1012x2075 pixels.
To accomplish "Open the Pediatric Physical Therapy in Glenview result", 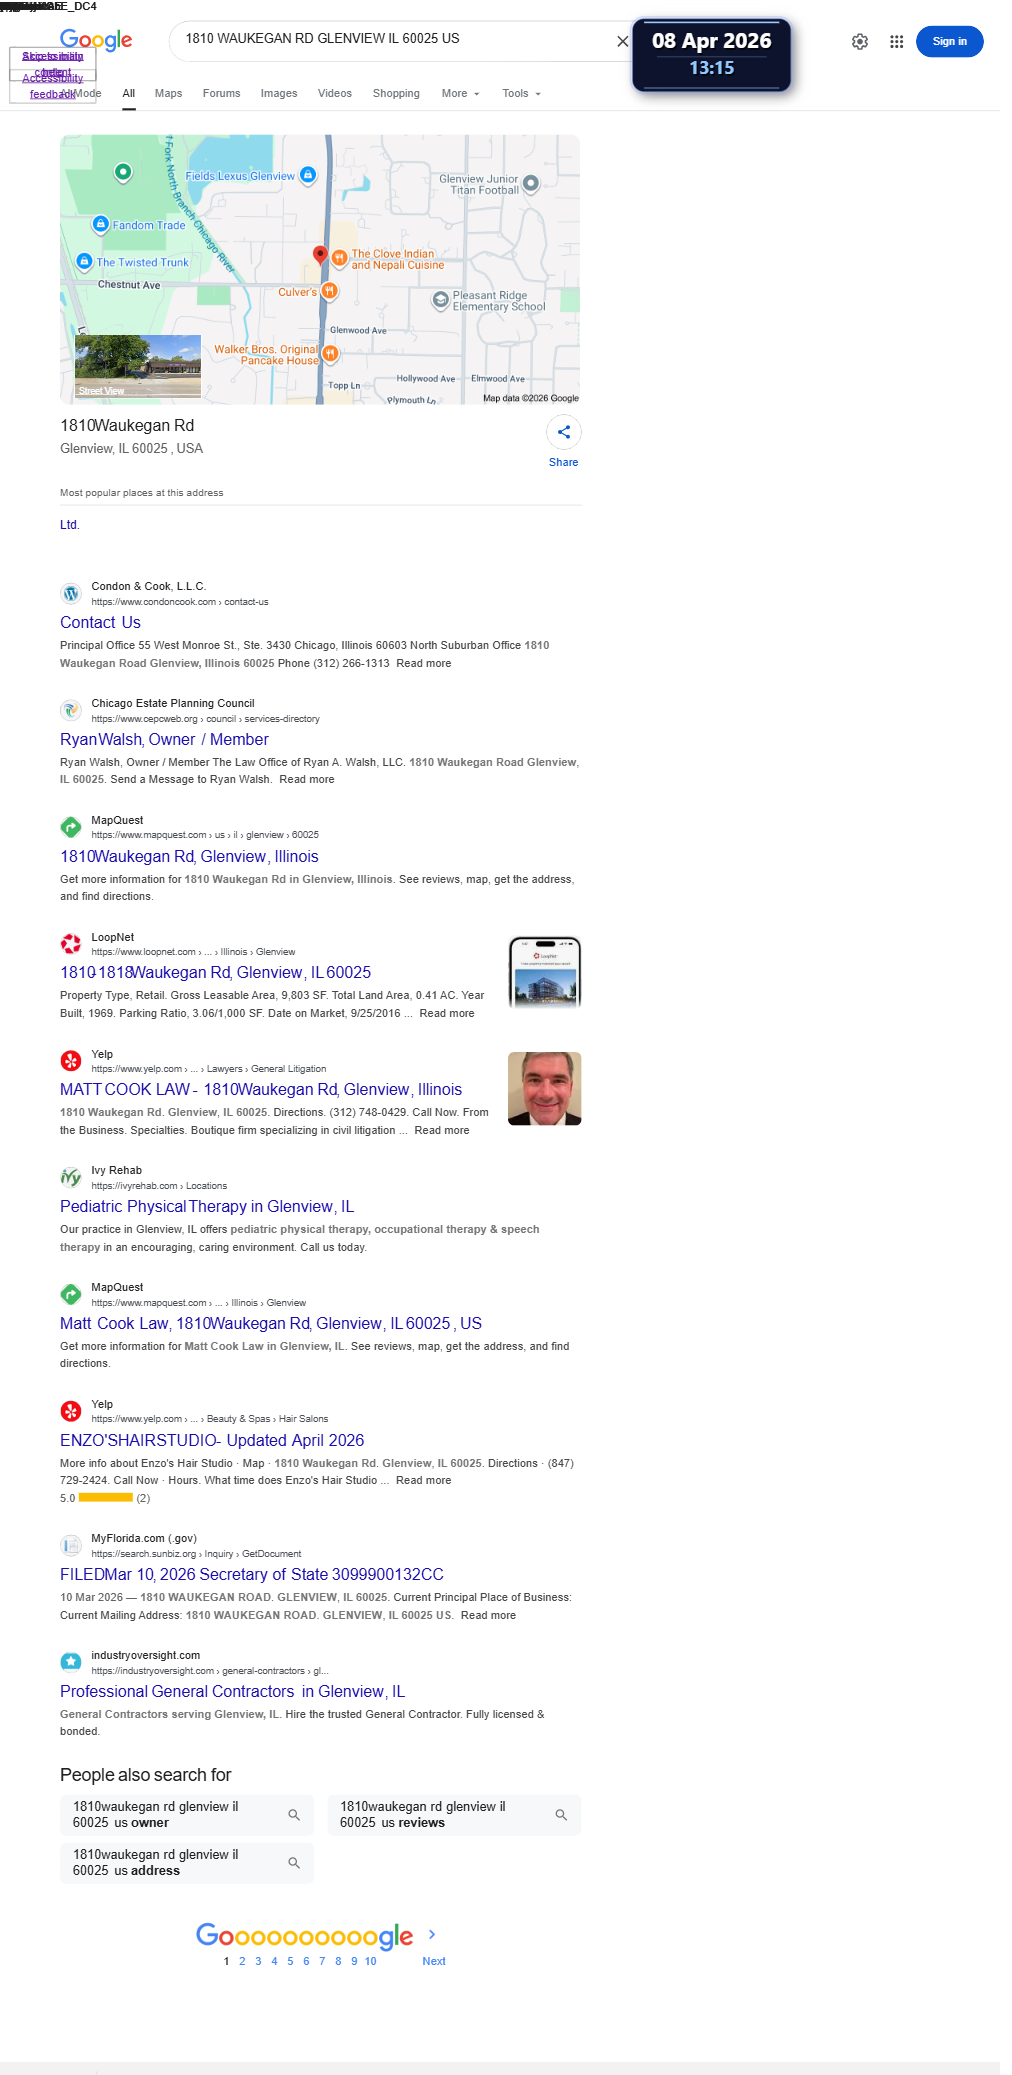I will pyautogui.click(x=207, y=1206).
